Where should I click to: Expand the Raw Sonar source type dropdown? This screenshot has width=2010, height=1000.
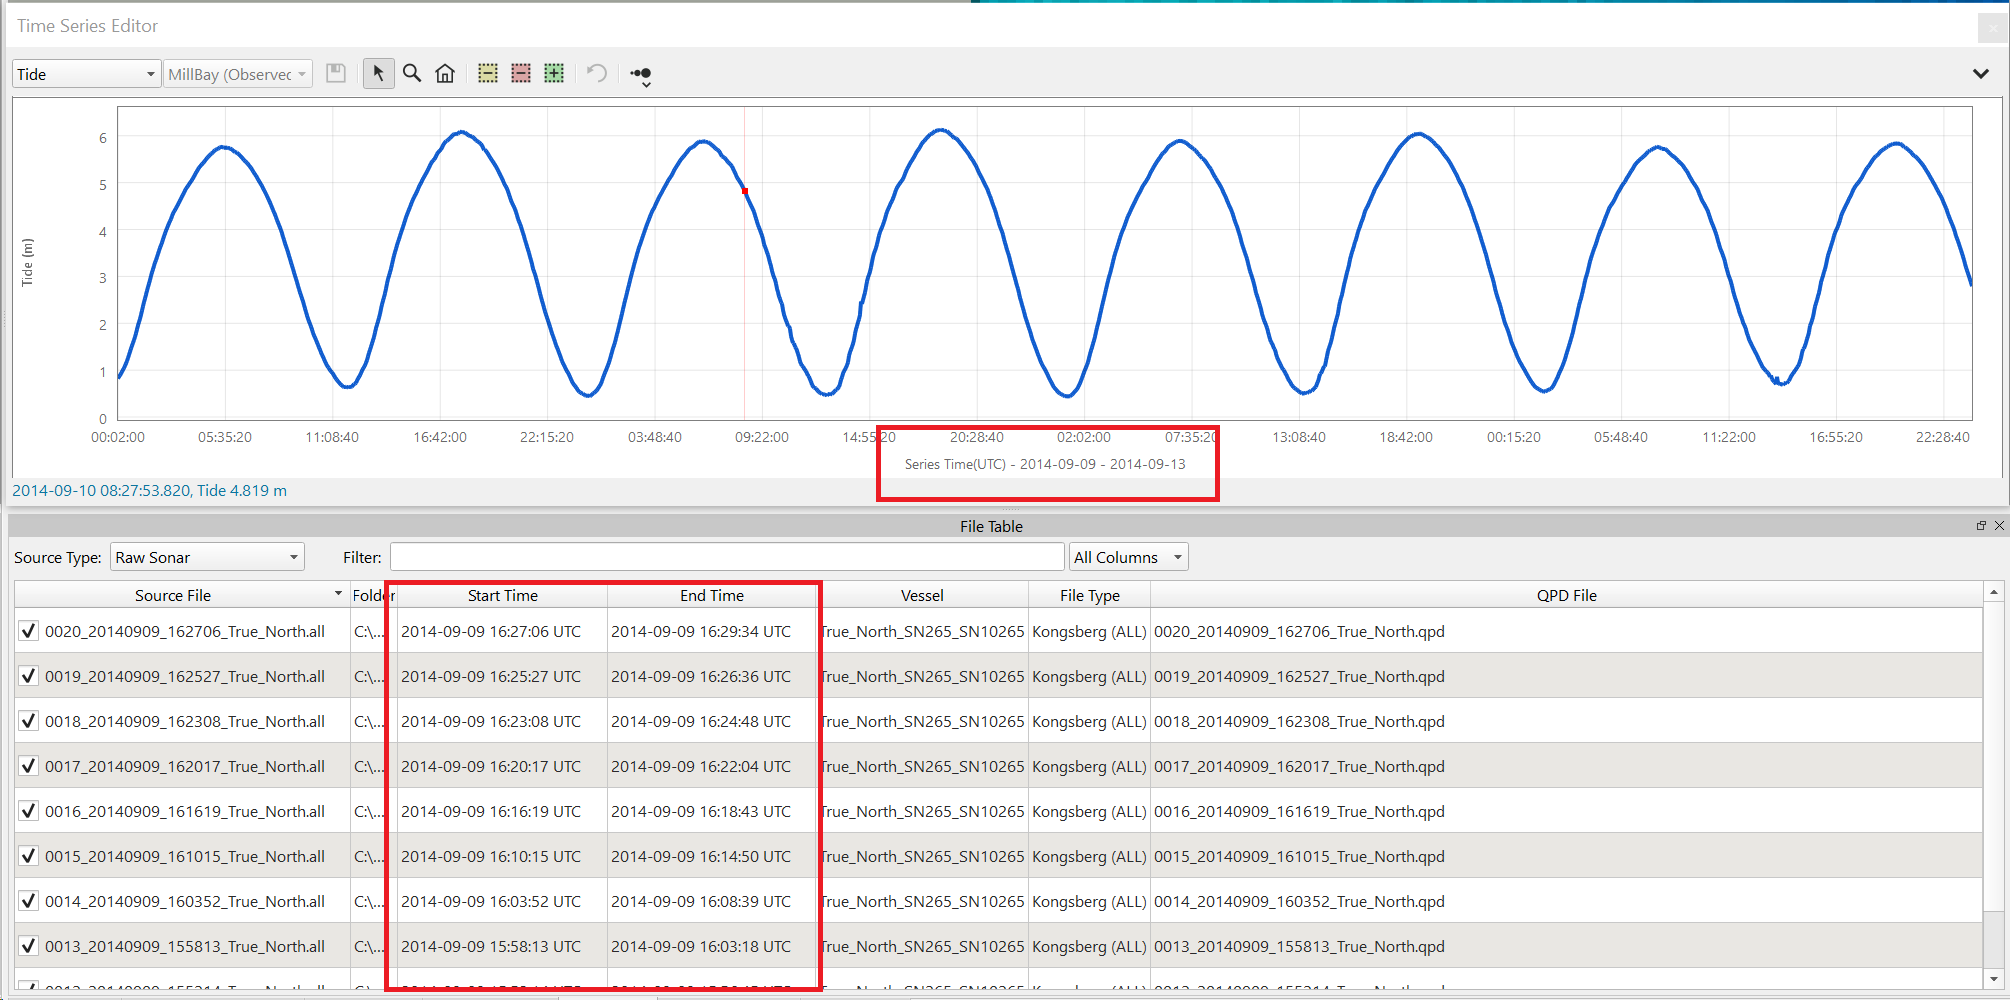[207, 557]
